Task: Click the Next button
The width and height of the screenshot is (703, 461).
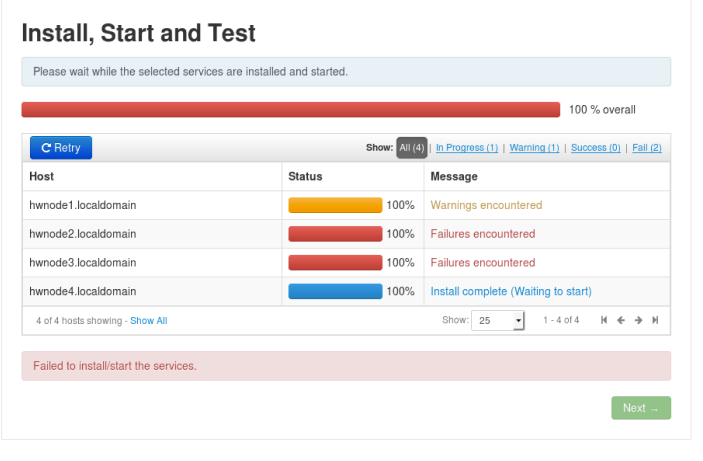Action: pos(641,408)
